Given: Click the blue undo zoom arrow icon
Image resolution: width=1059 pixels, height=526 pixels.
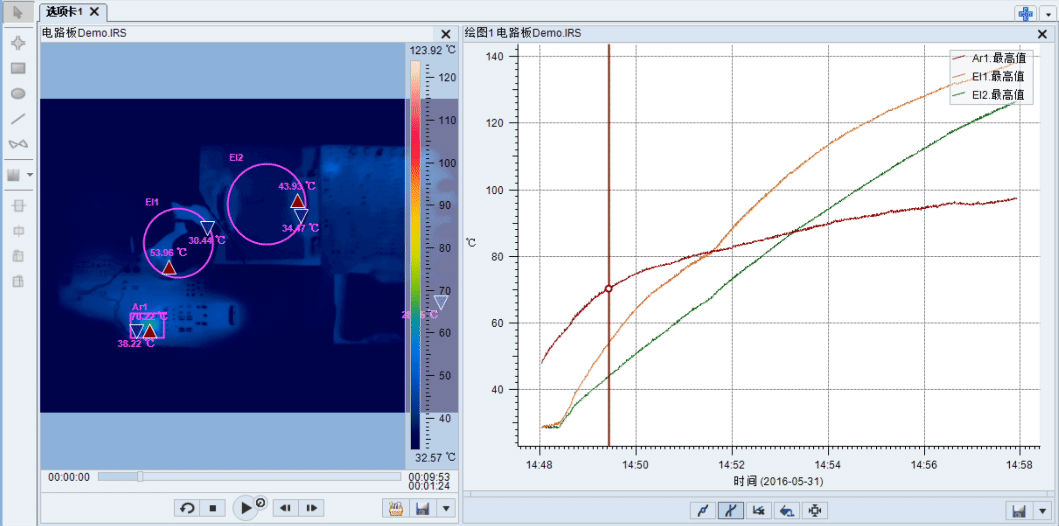Looking at the screenshot, I should point(787,511).
